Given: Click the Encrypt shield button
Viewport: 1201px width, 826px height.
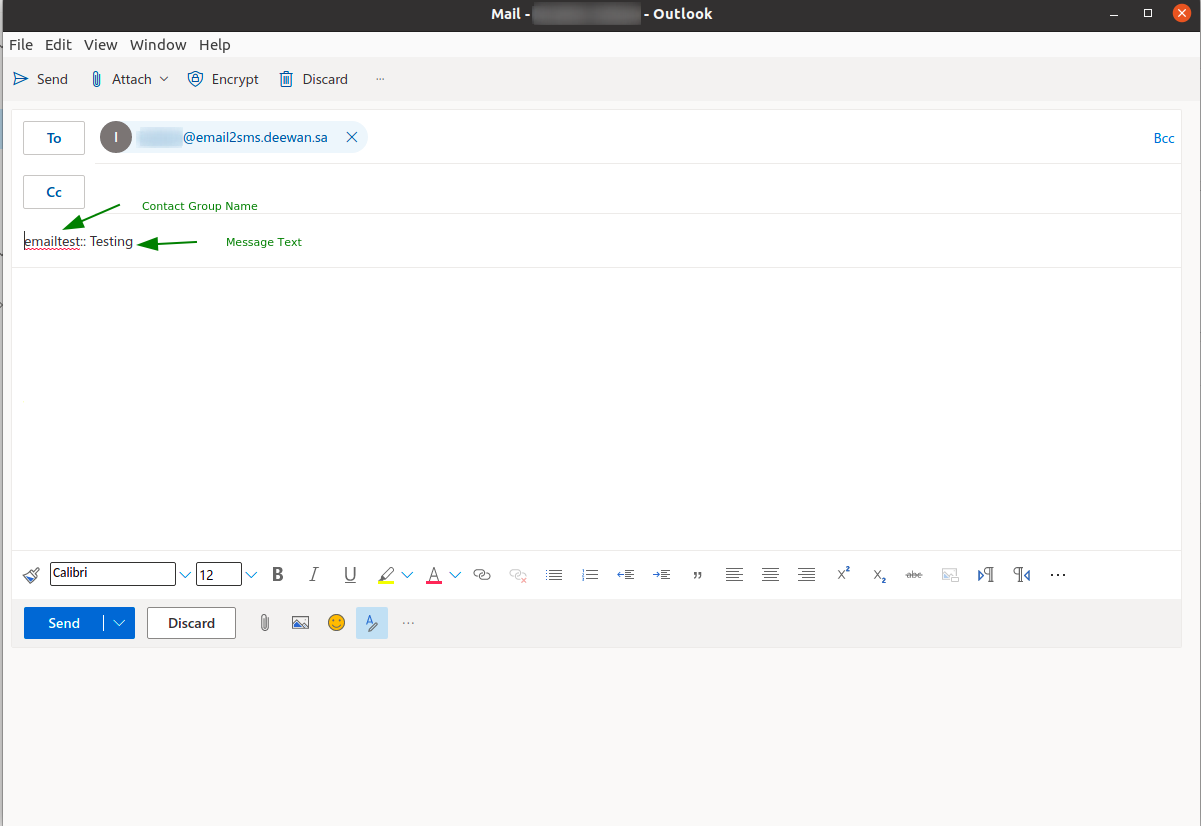Looking at the screenshot, I should pos(223,79).
